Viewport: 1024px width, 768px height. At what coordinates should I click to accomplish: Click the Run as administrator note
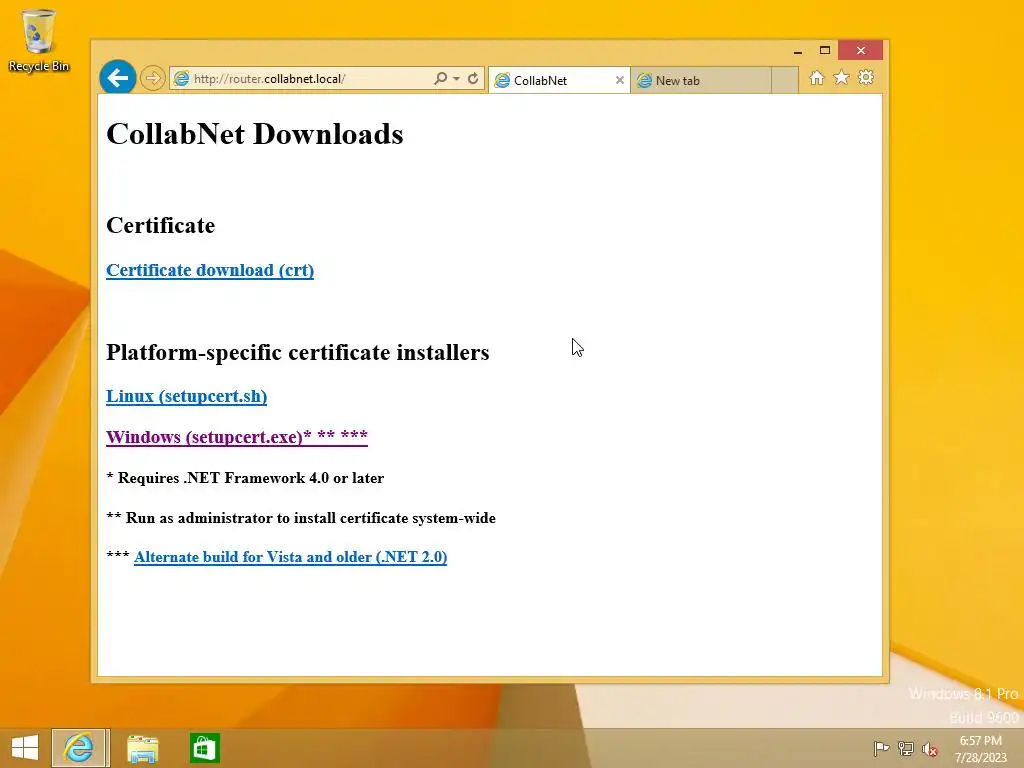[301, 518]
